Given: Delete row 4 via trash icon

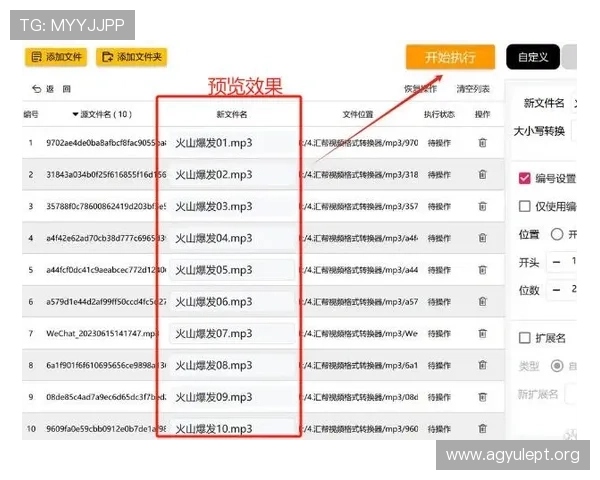Looking at the screenshot, I should coord(483,238).
